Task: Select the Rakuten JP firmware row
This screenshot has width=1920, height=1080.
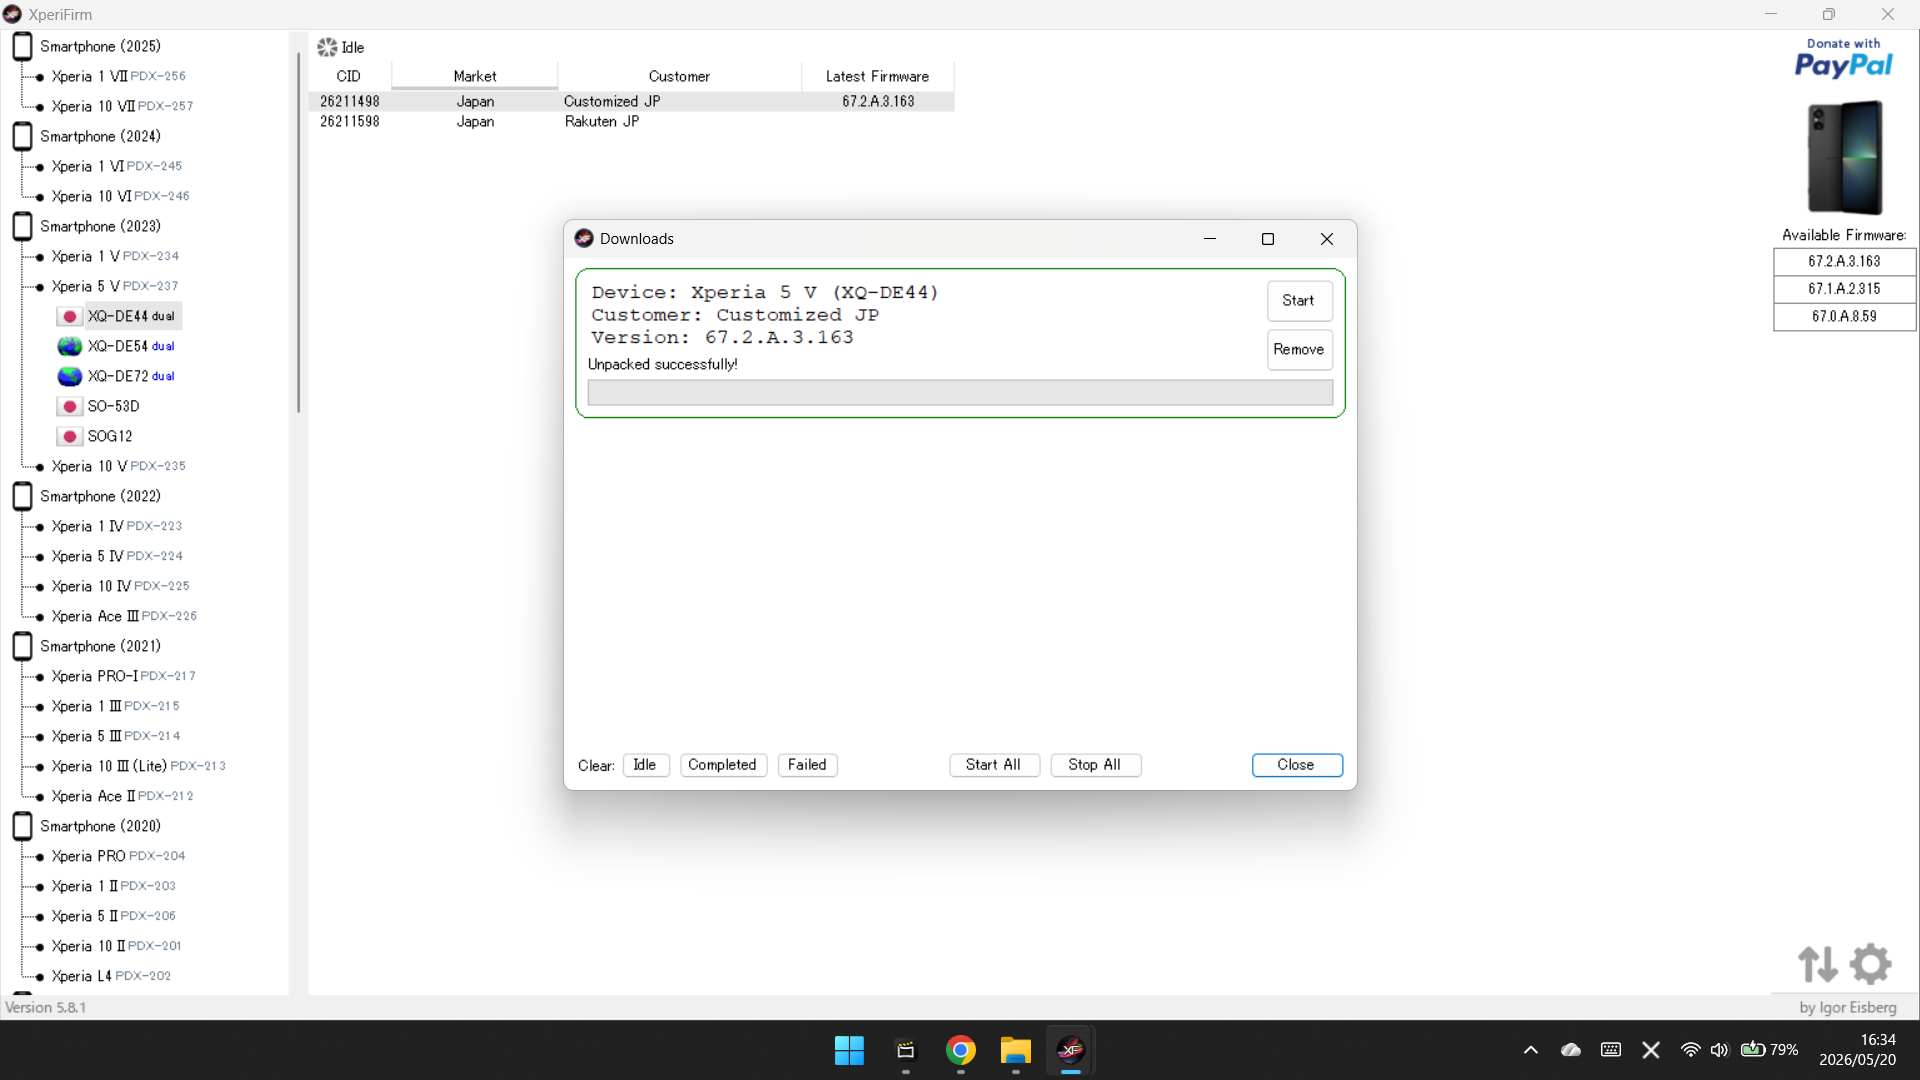Action: tap(631, 121)
